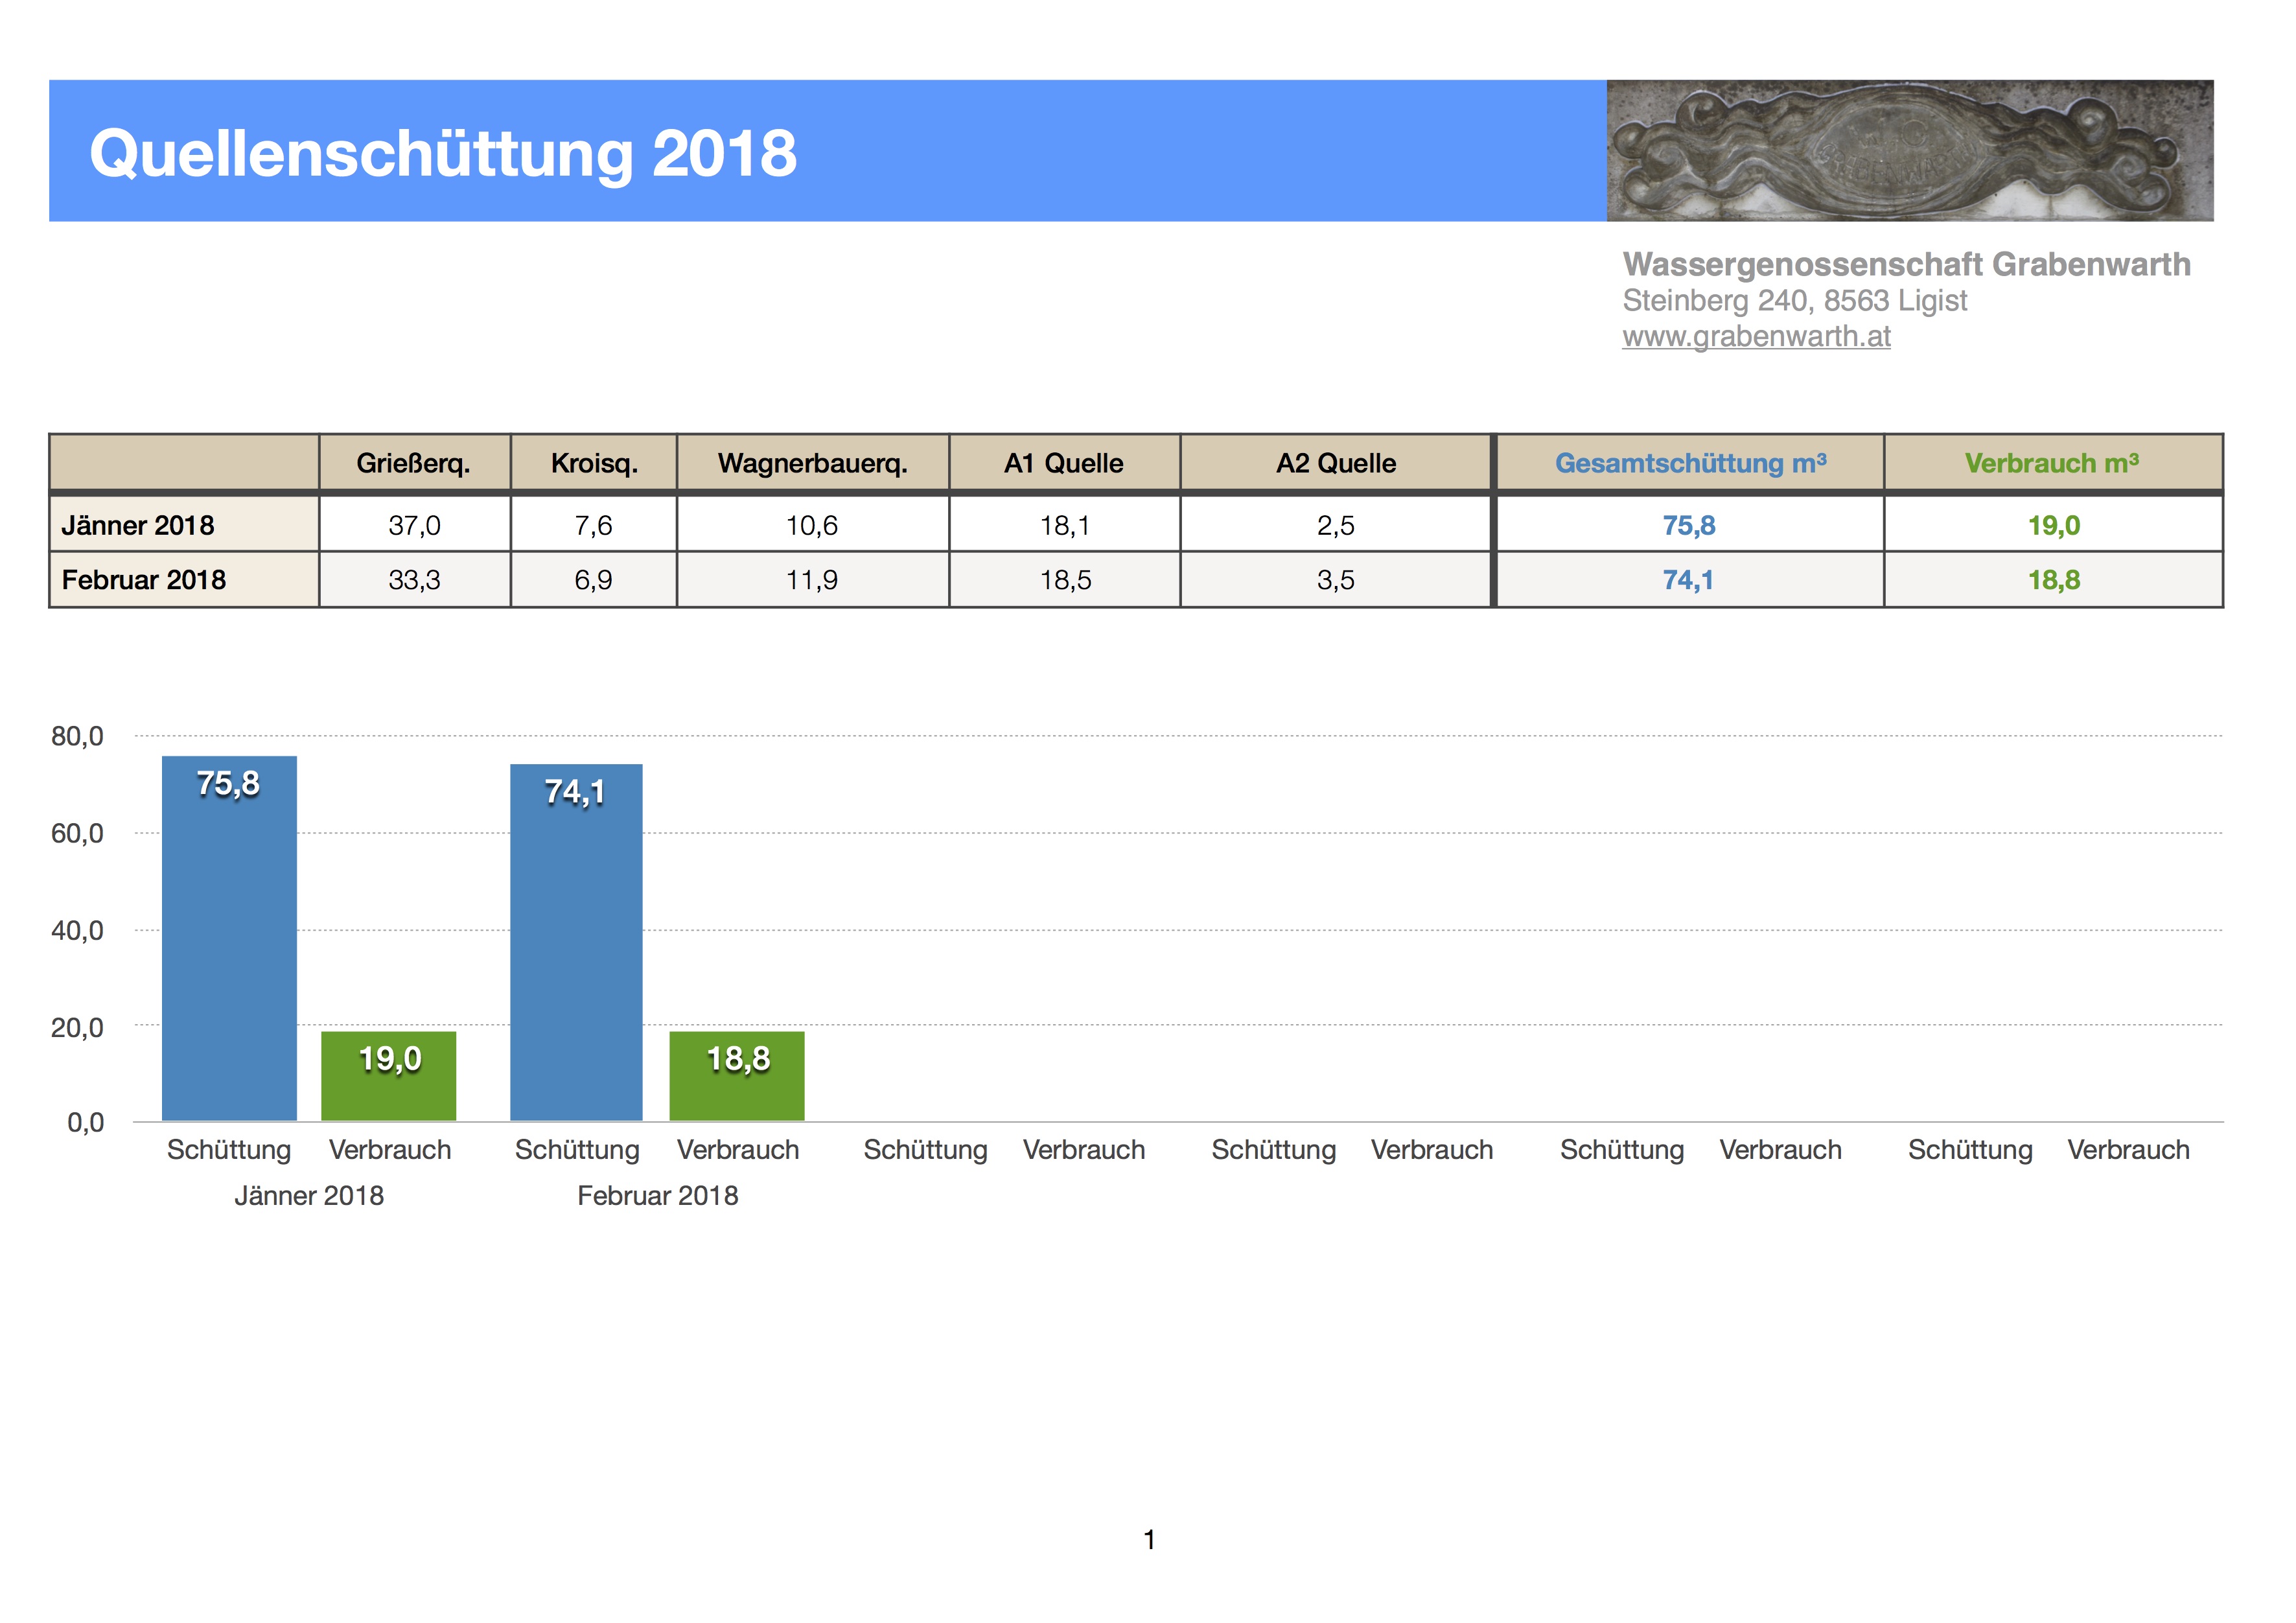Select the 'Jänner 2018' row label
The height and width of the screenshot is (1623, 2296).
pyautogui.click(x=138, y=525)
